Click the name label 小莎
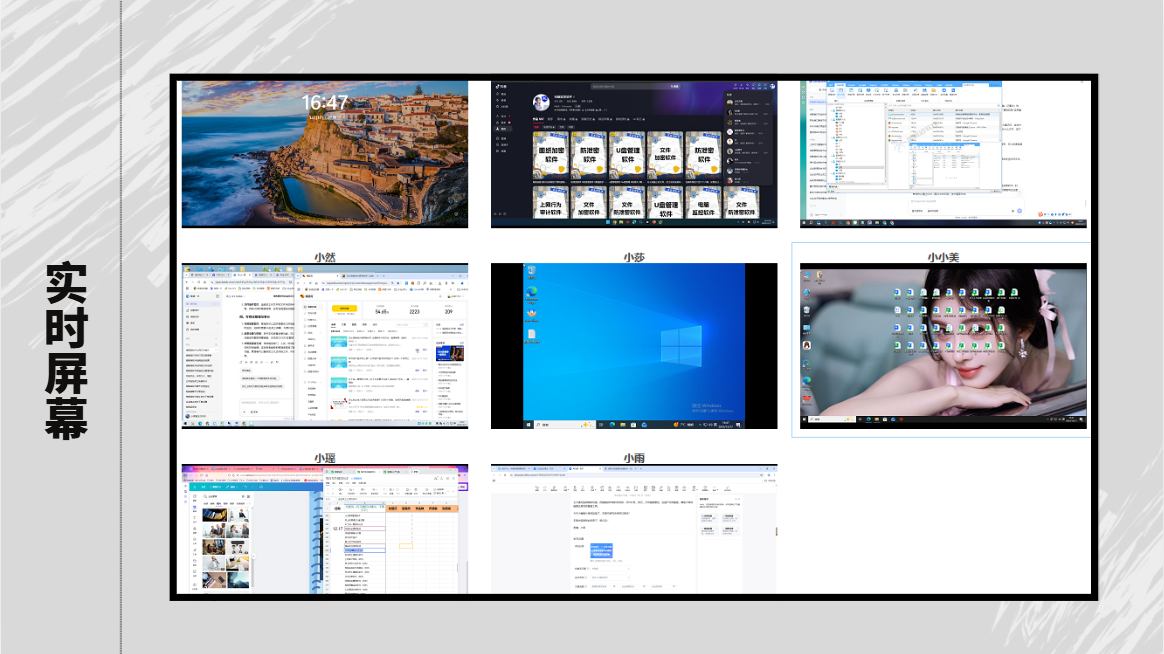 (x=634, y=257)
